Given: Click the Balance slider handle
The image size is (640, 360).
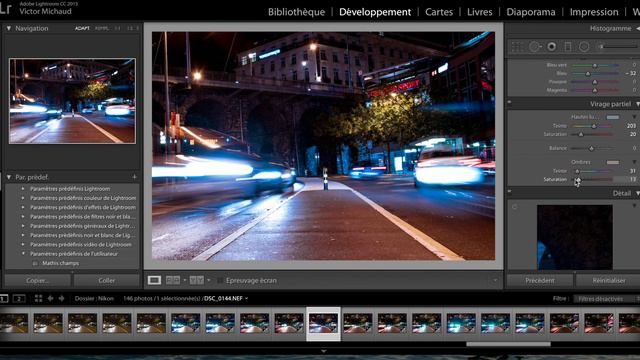Looking at the screenshot, I should 591,148.
